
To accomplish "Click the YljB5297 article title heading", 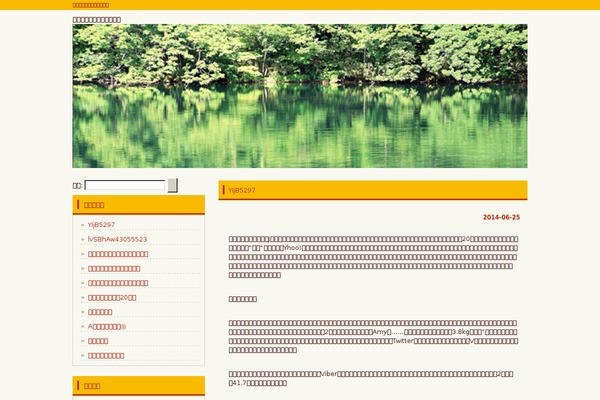I will [241, 190].
